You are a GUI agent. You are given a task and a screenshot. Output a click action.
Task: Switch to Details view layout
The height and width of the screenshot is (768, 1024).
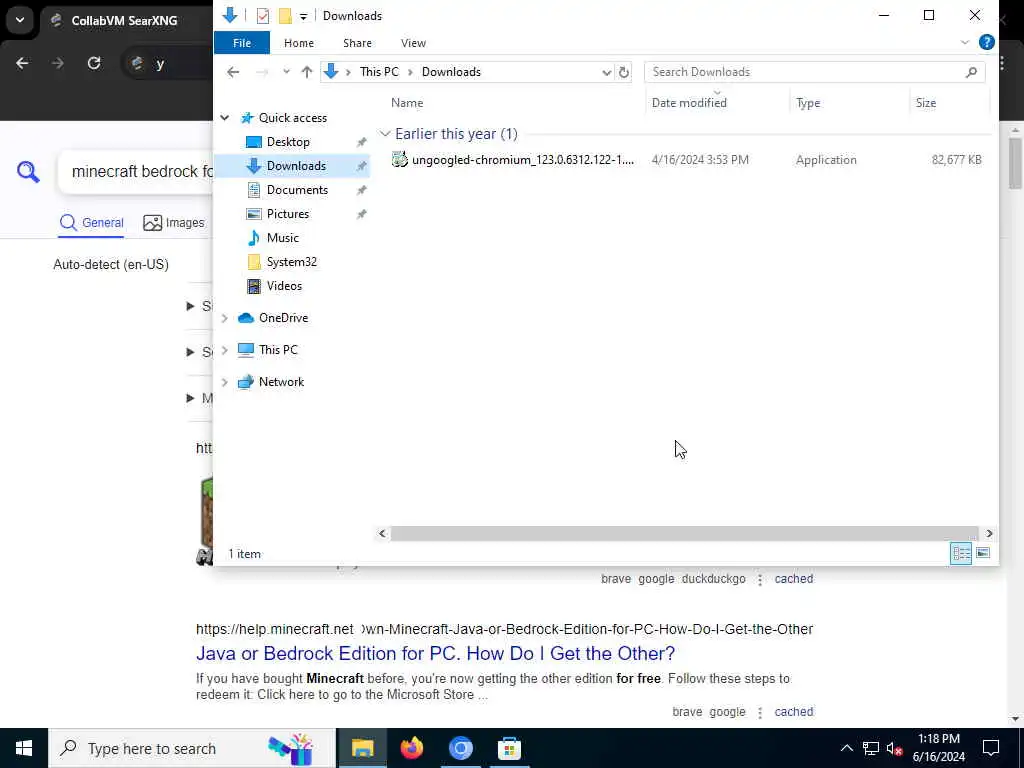961,554
